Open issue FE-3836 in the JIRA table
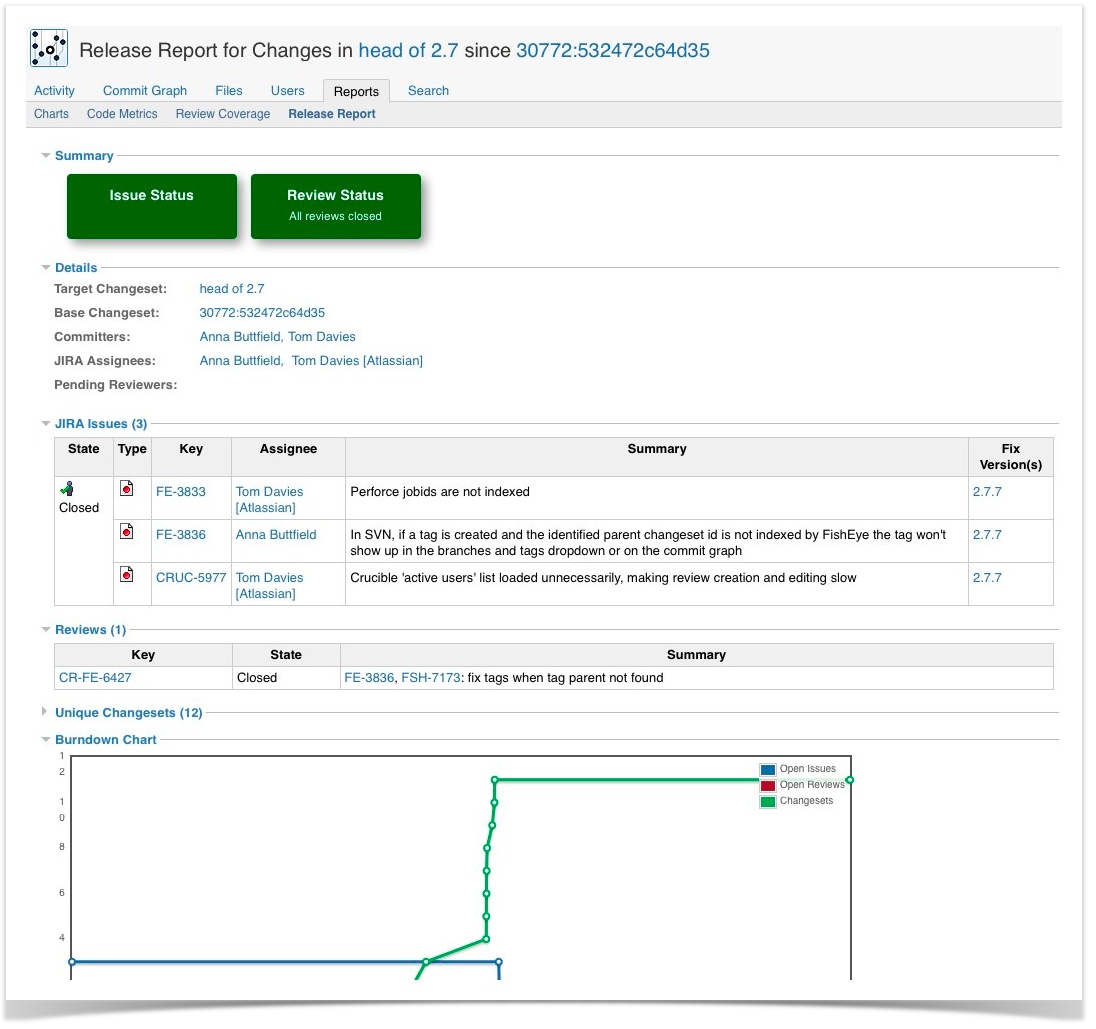1096x1029 pixels. click(181, 535)
